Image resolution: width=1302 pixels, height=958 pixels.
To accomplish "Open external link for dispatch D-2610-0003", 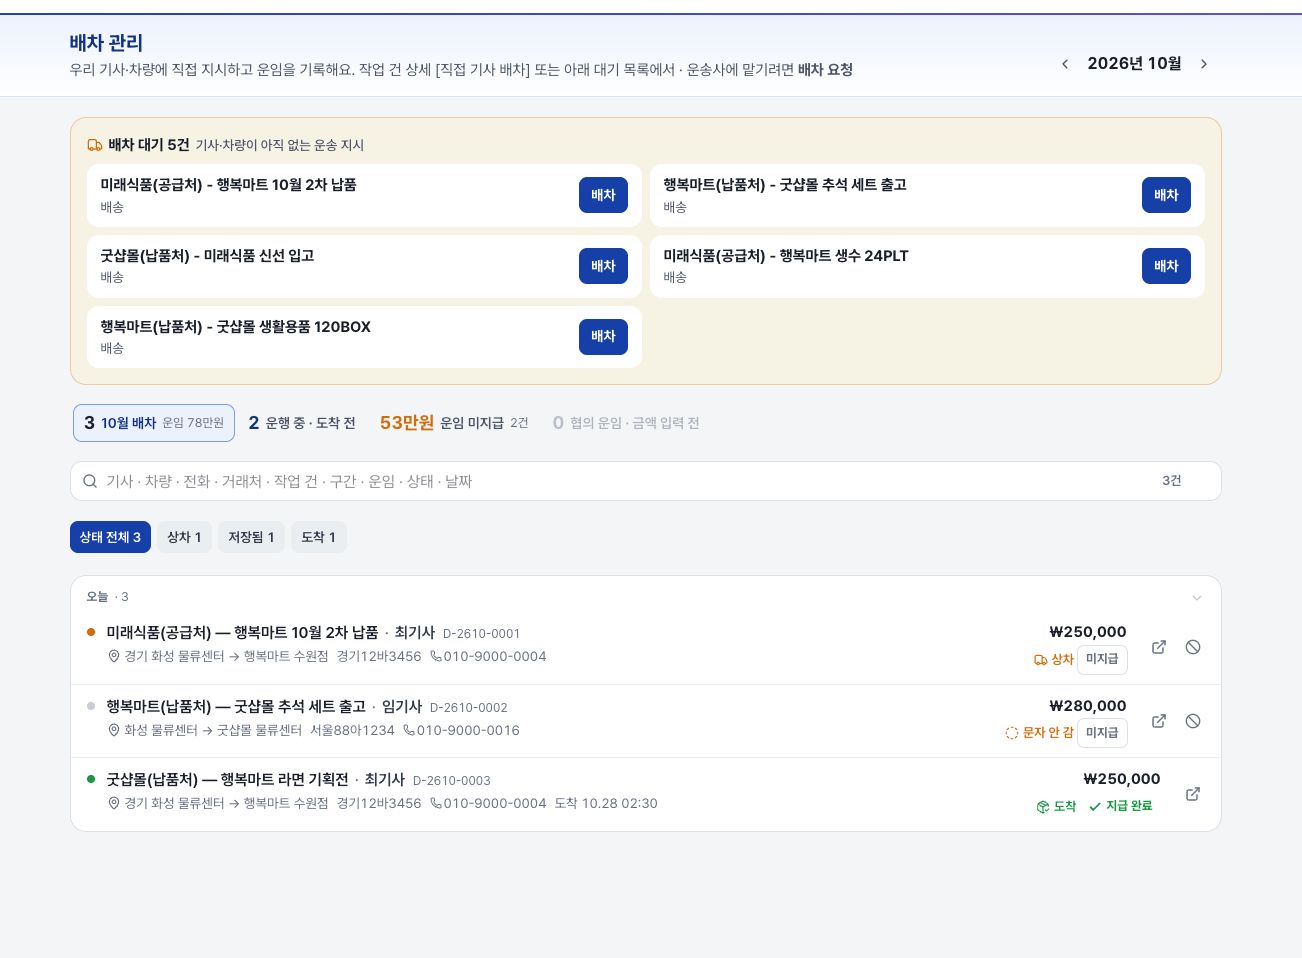I will 1193,794.
